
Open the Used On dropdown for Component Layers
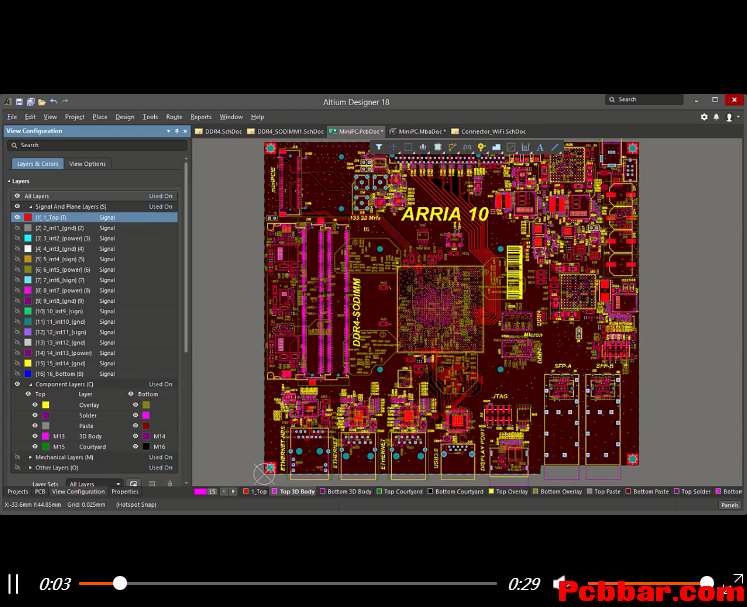(x=160, y=384)
